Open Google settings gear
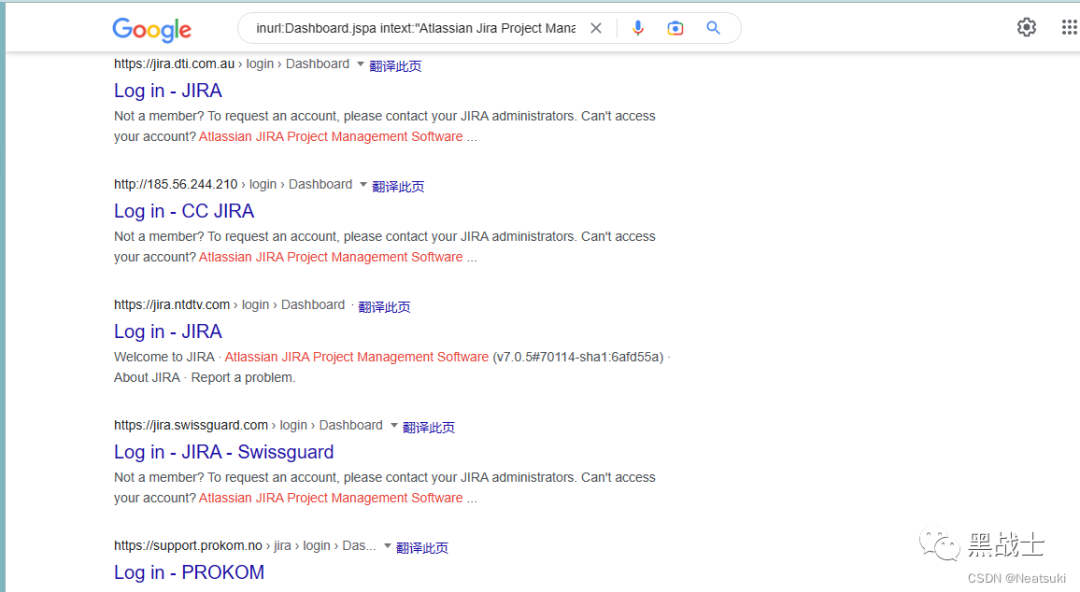The height and width of the screenshot is (592, 1080). [x=1026, y=27]
